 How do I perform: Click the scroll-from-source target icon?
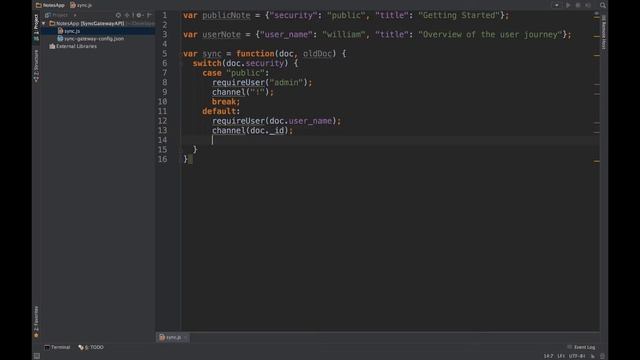(118, 15)
